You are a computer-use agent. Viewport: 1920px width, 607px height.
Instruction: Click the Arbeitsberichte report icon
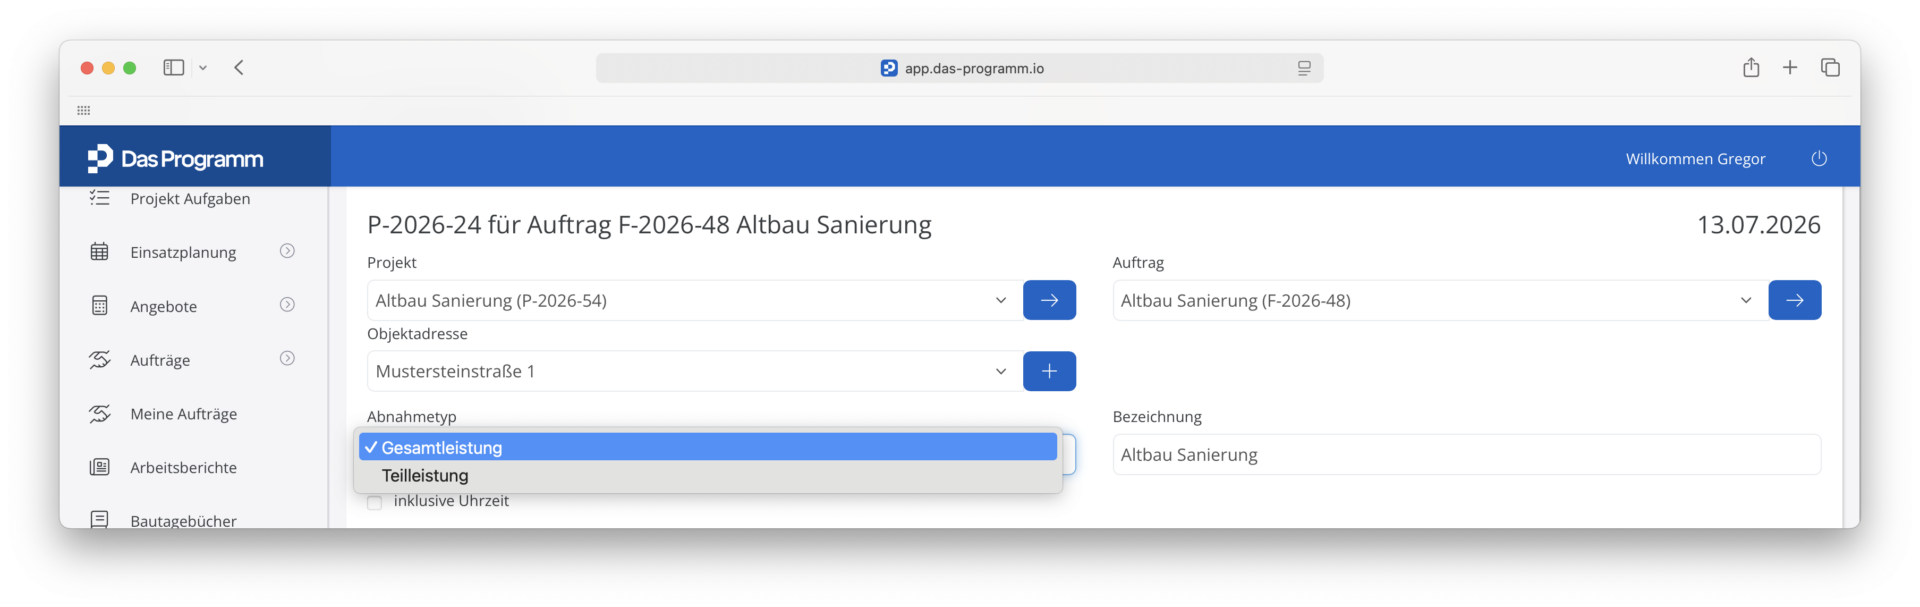(x=99, y=467)
